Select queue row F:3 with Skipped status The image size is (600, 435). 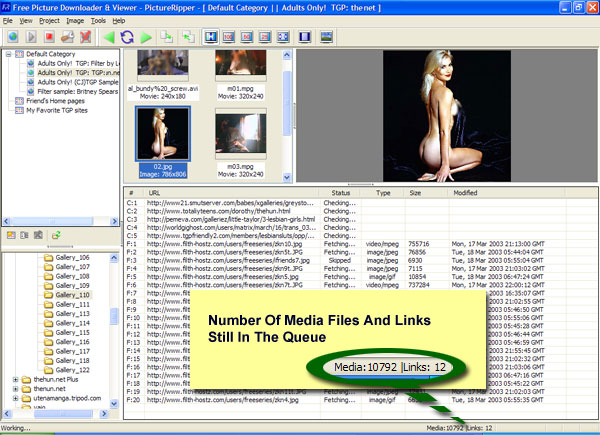point(360,261)
